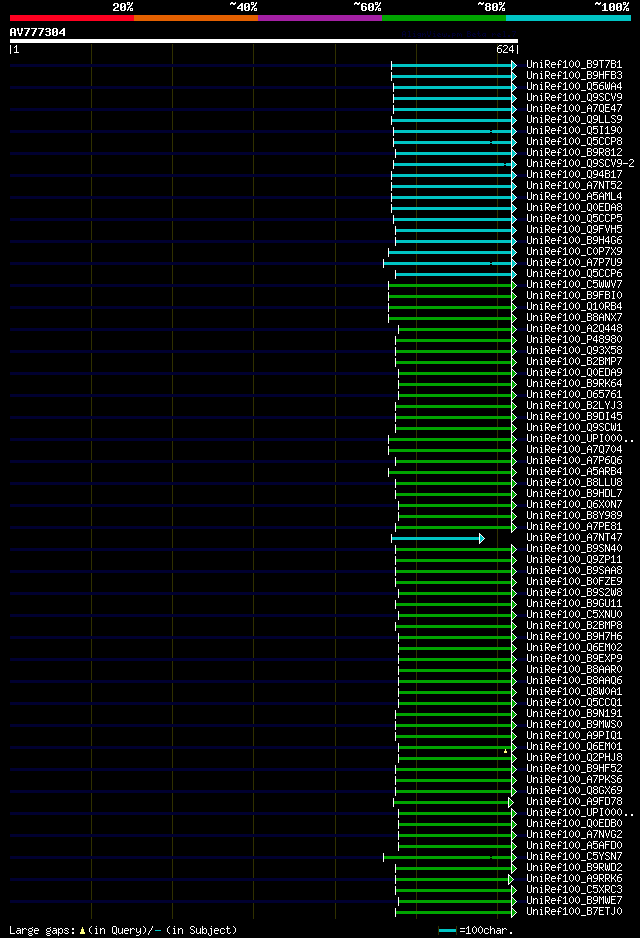Select hit UniRef100_A5ARB4
Image resolution: width=640 pixels, height=938 pixels.
tap(574, 471)
